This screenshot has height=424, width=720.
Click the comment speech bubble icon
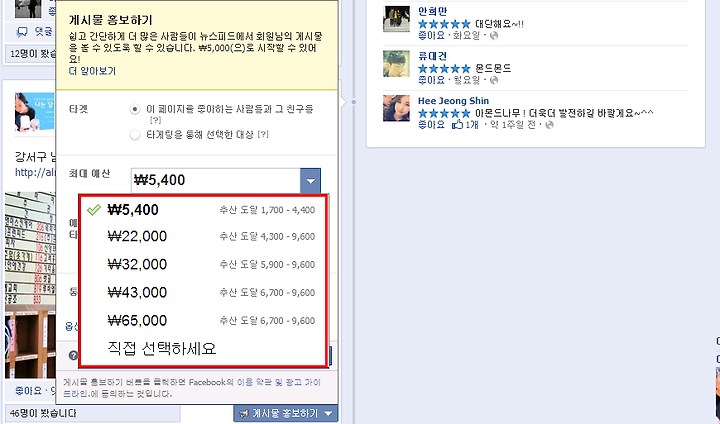[22, 32]
